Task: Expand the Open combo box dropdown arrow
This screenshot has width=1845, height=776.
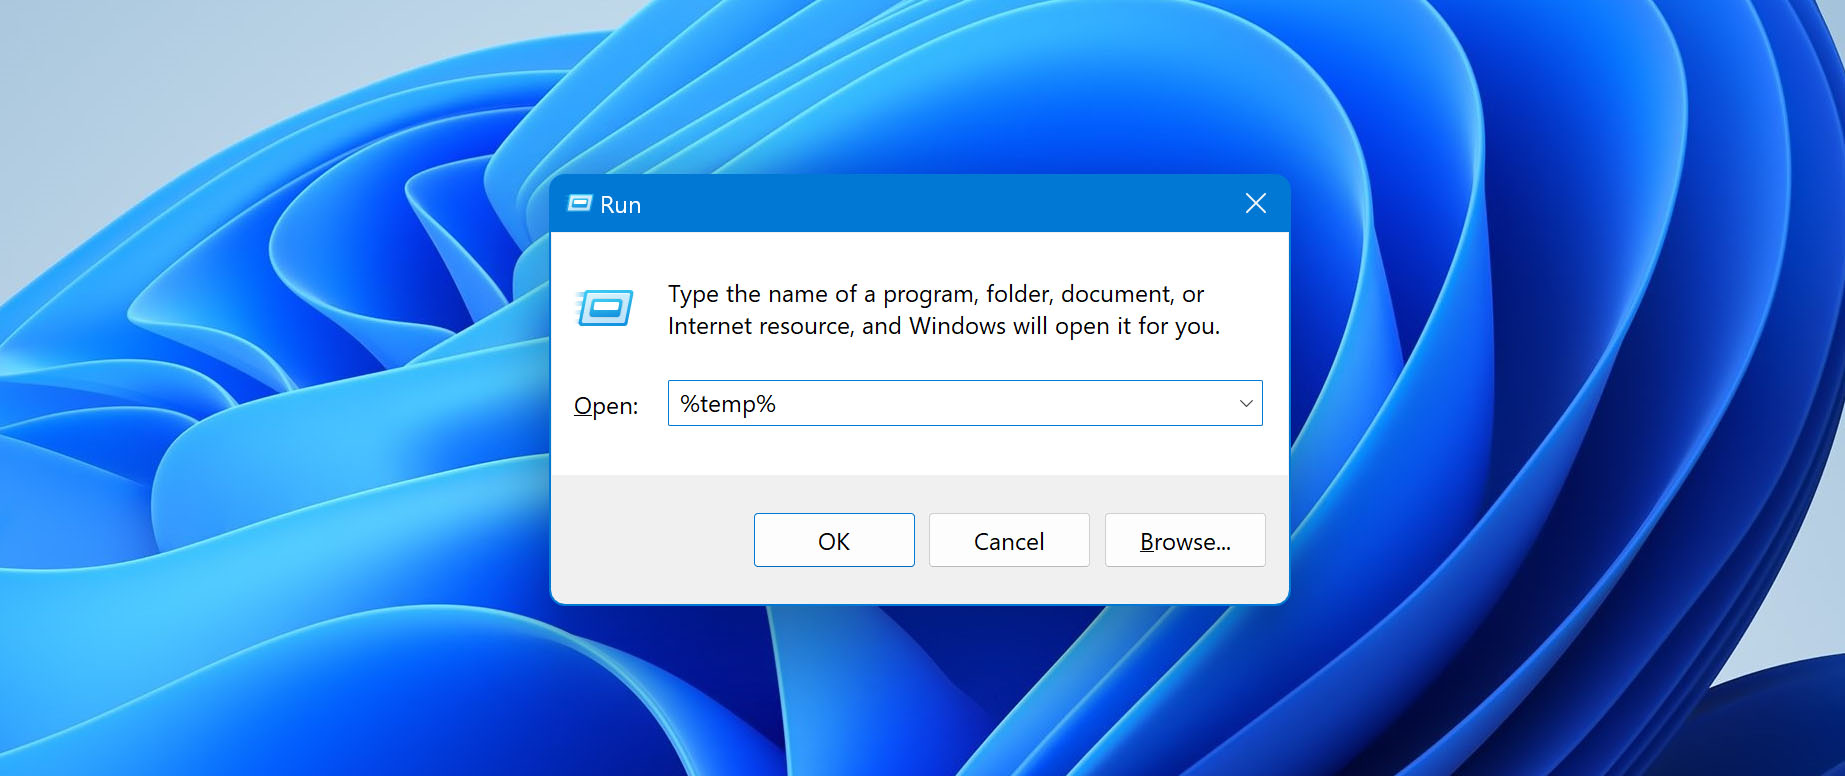Action: pyautogui.click(x=1246, y=404)
